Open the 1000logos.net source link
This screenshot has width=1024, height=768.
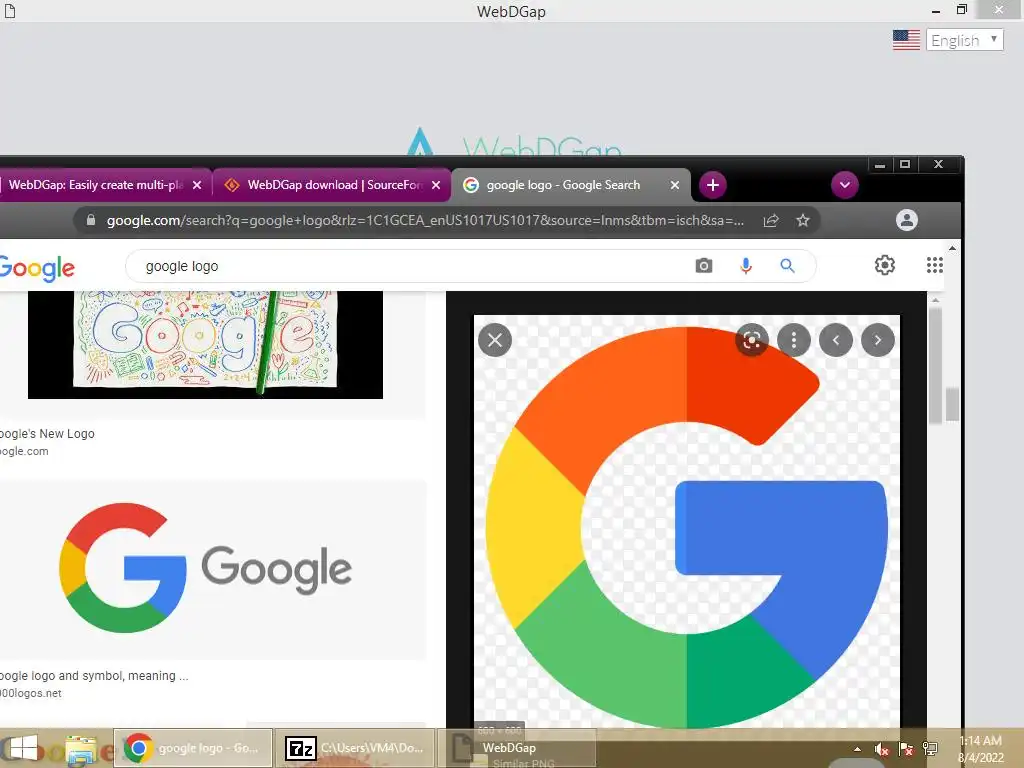coord(31,694)
